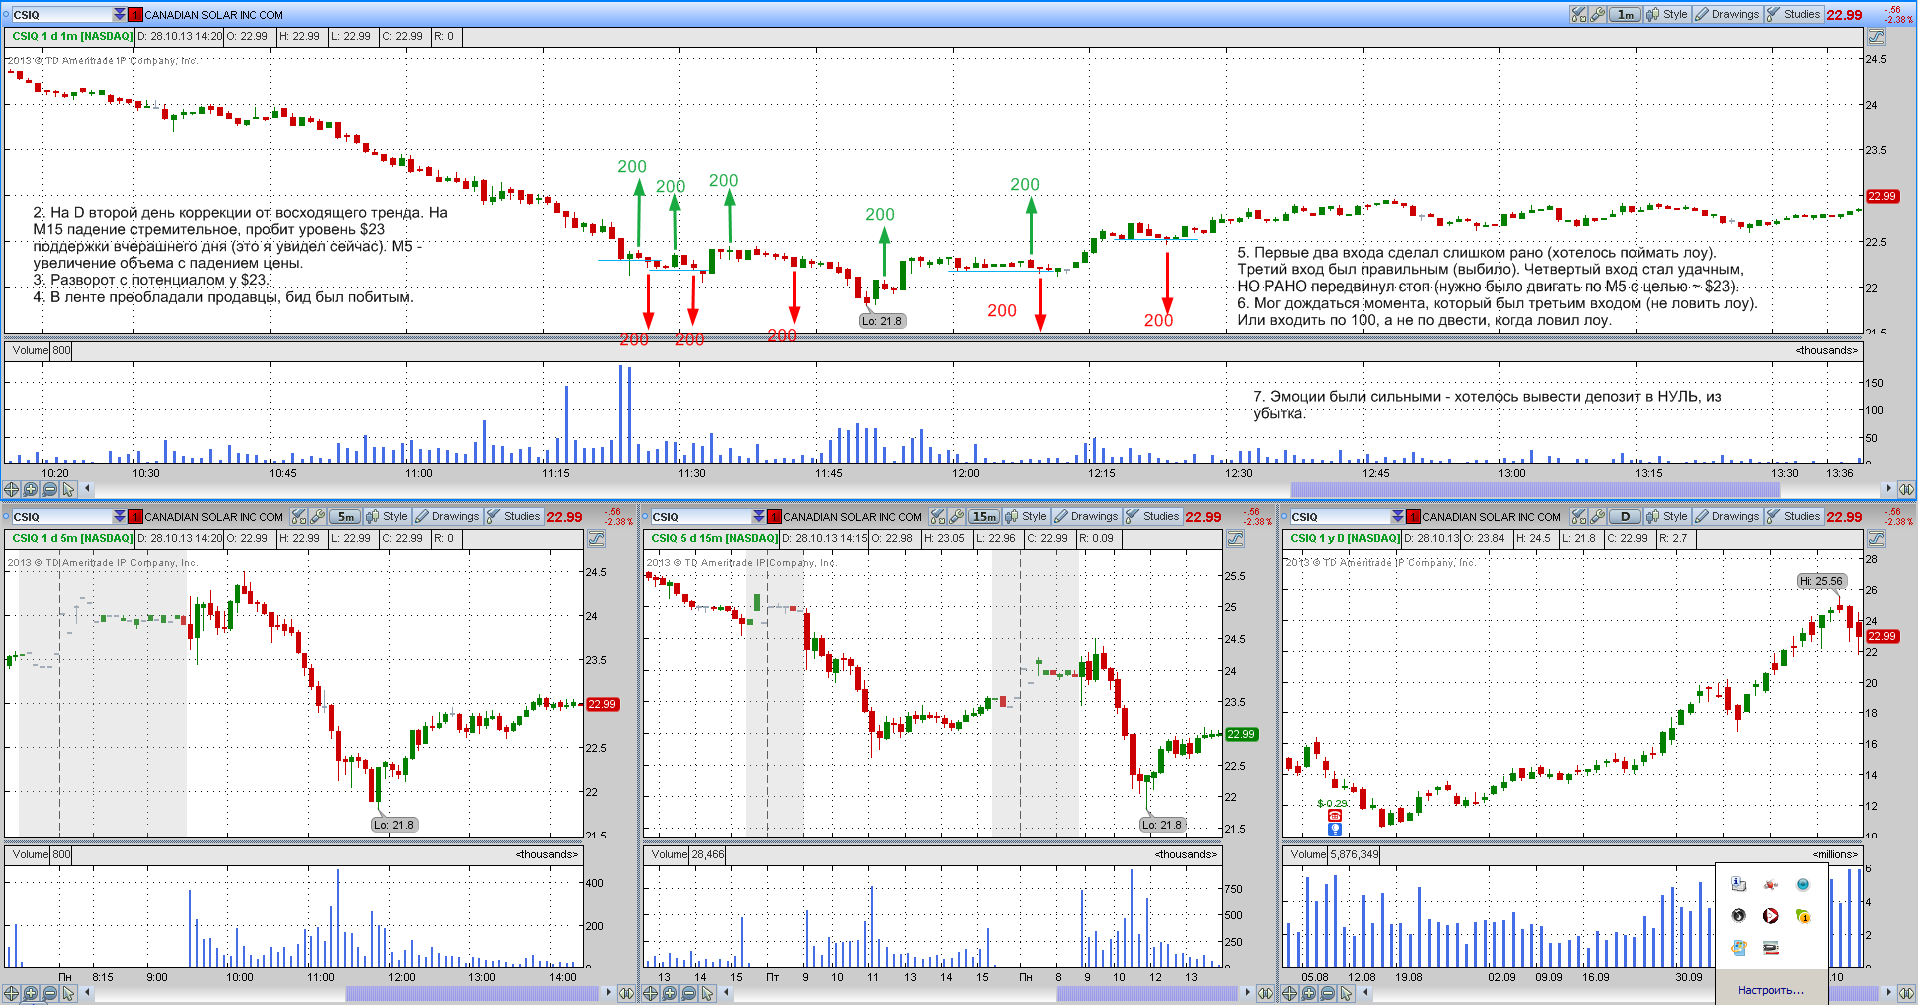Select pointer cursor tool in top chart
The height and width of the screenshot is (1005, 1918).
(x=68, y=489)
